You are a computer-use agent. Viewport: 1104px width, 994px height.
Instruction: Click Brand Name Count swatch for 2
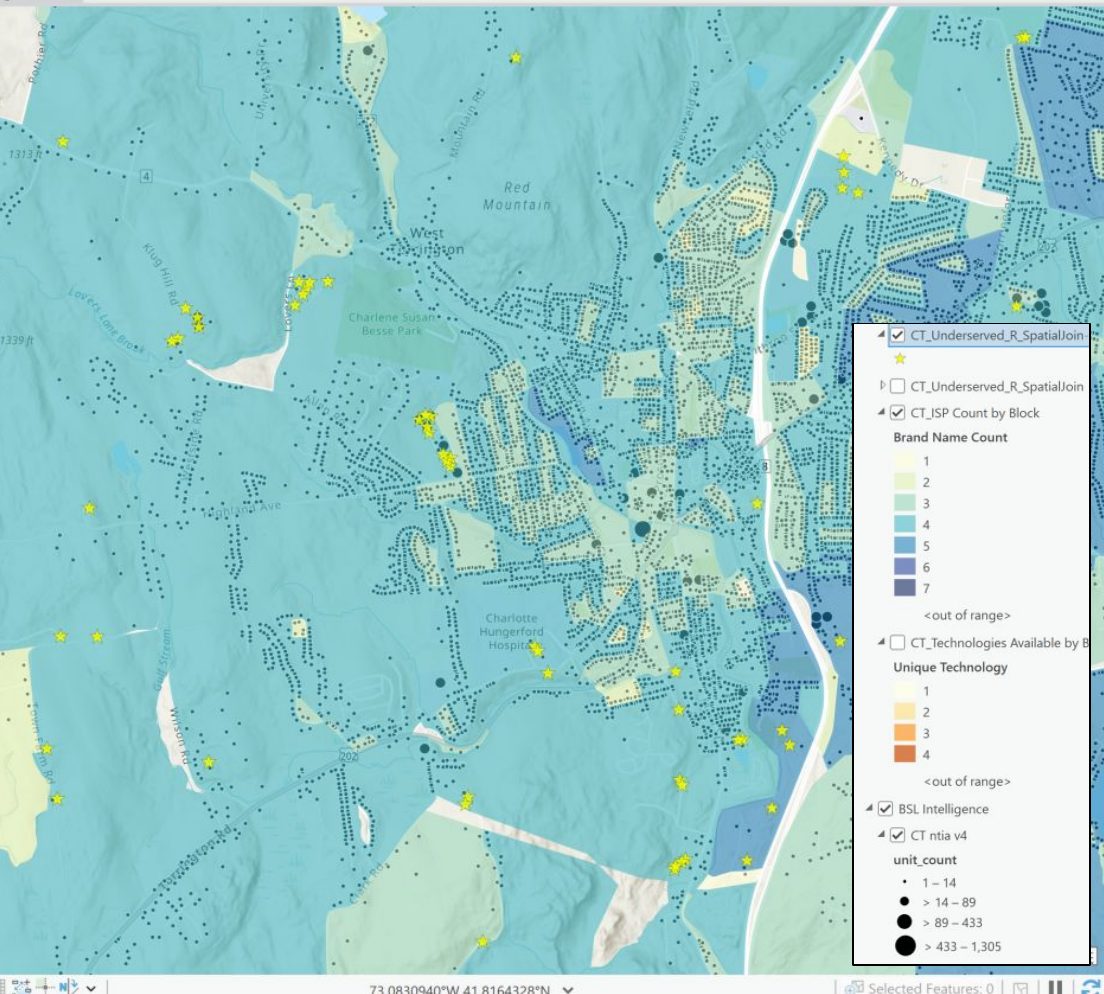pyautogui.click(x=905, y=482)
